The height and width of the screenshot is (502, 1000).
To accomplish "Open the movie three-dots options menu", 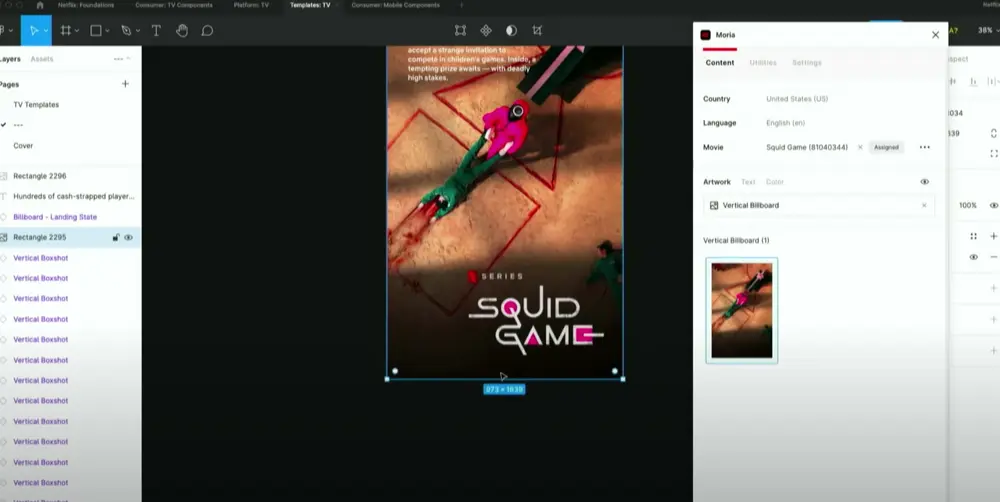I will pos(924,147).
